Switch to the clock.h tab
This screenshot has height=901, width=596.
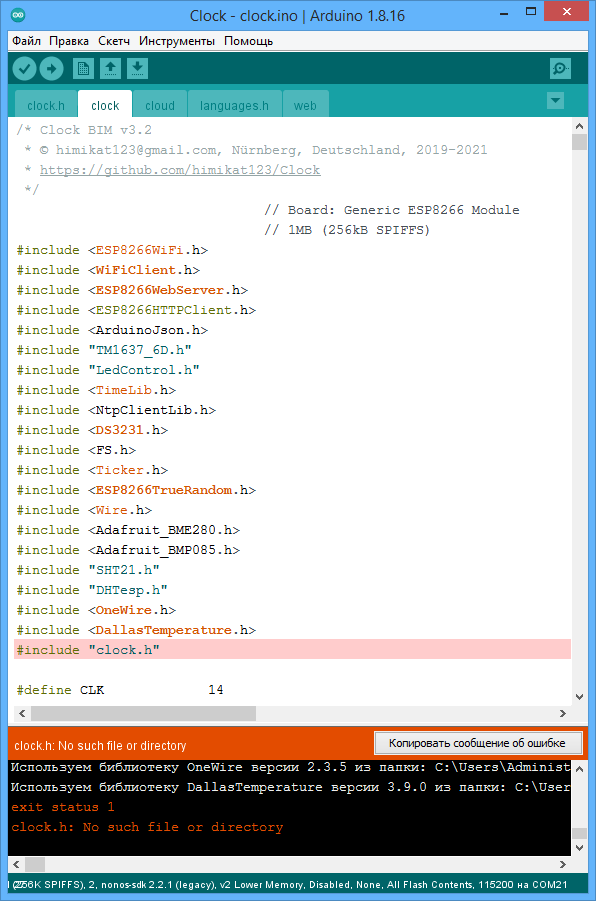[46, 106]
